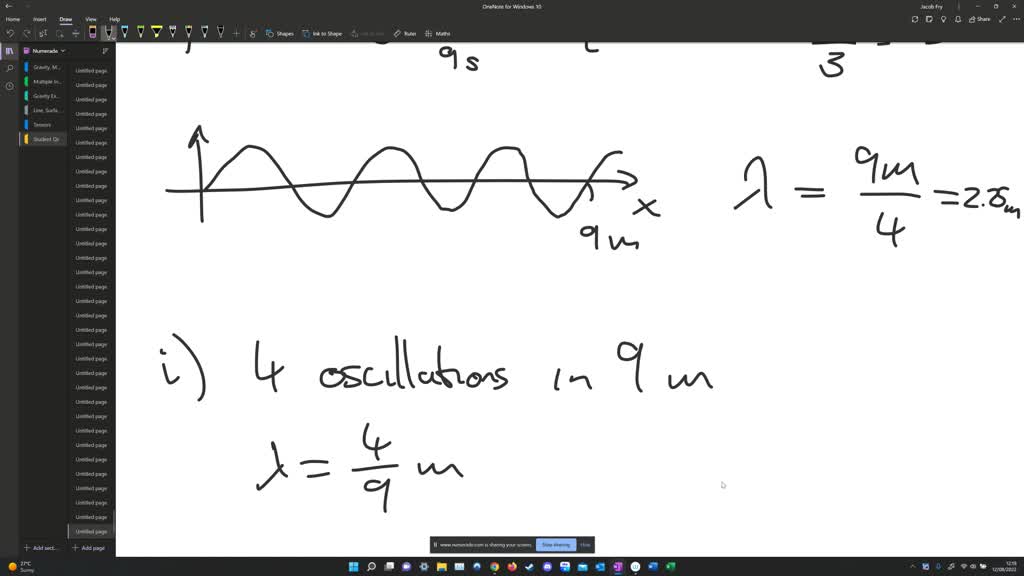1024x576 pixels.
Task: Open the notifications bell icon
Action: point(957,20)
